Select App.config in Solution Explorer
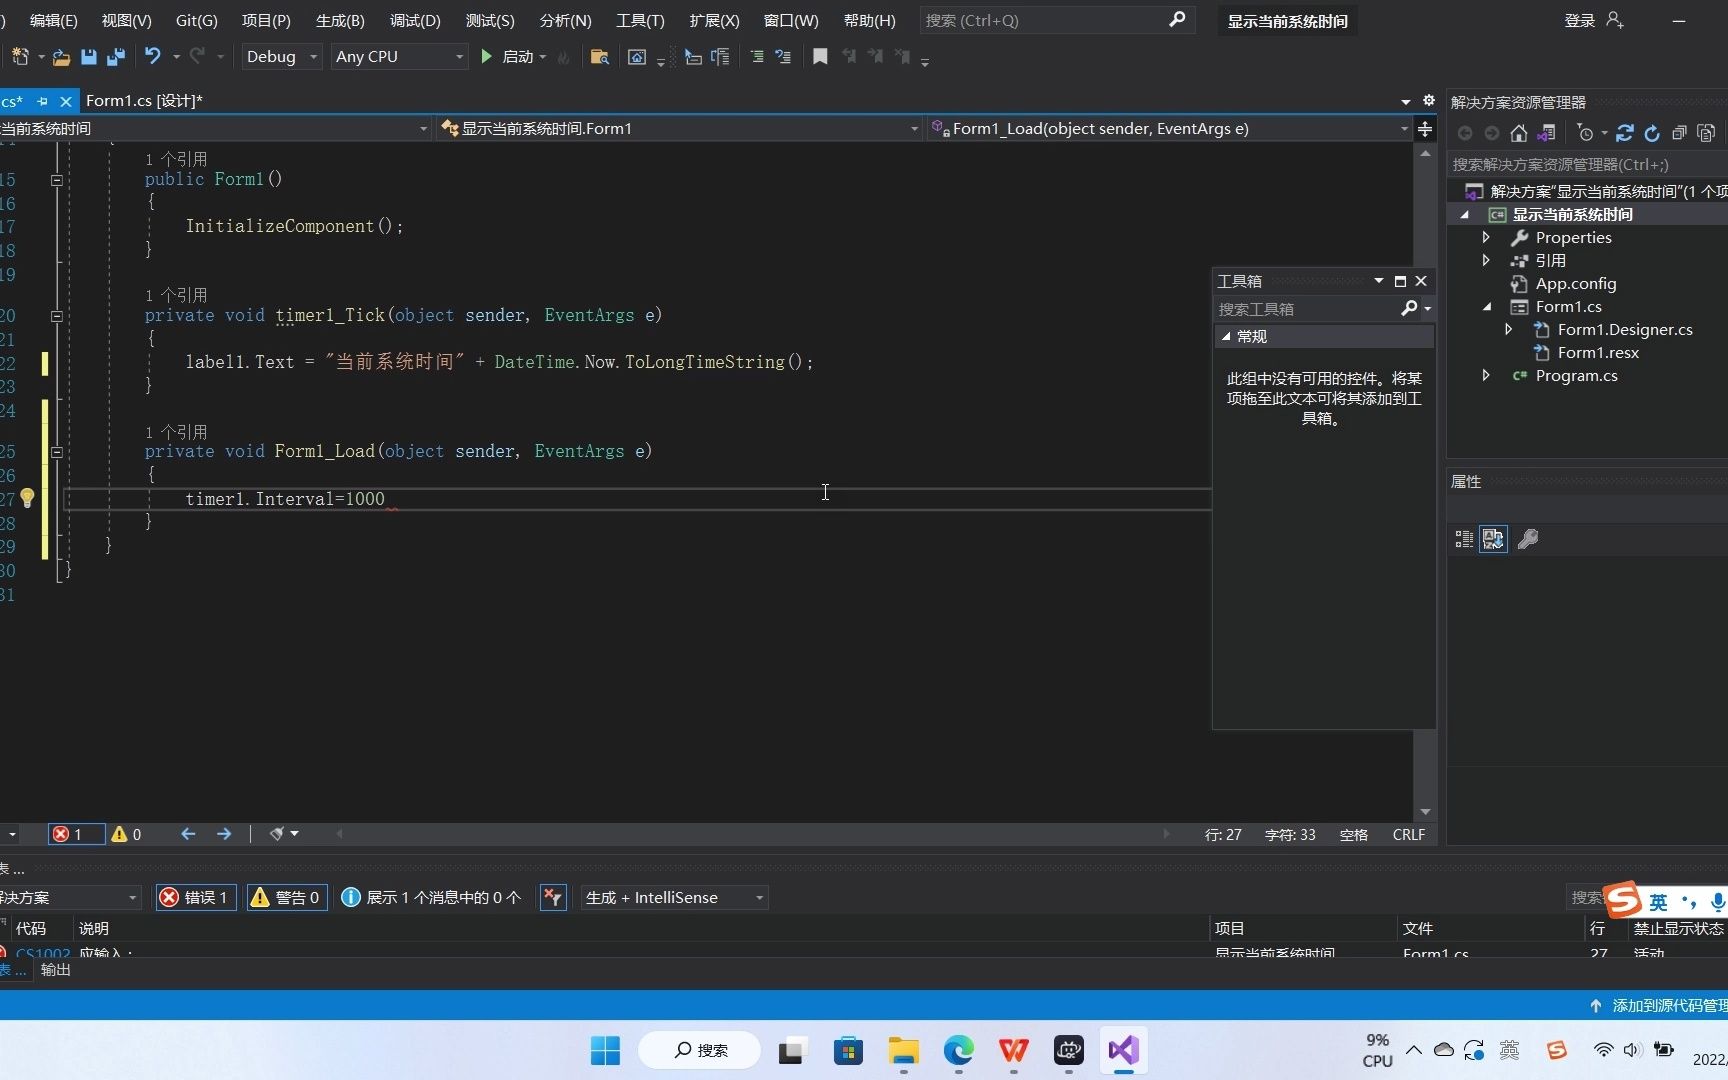This screenshot has width=1728, height=1080. [x=1575, y=283]
